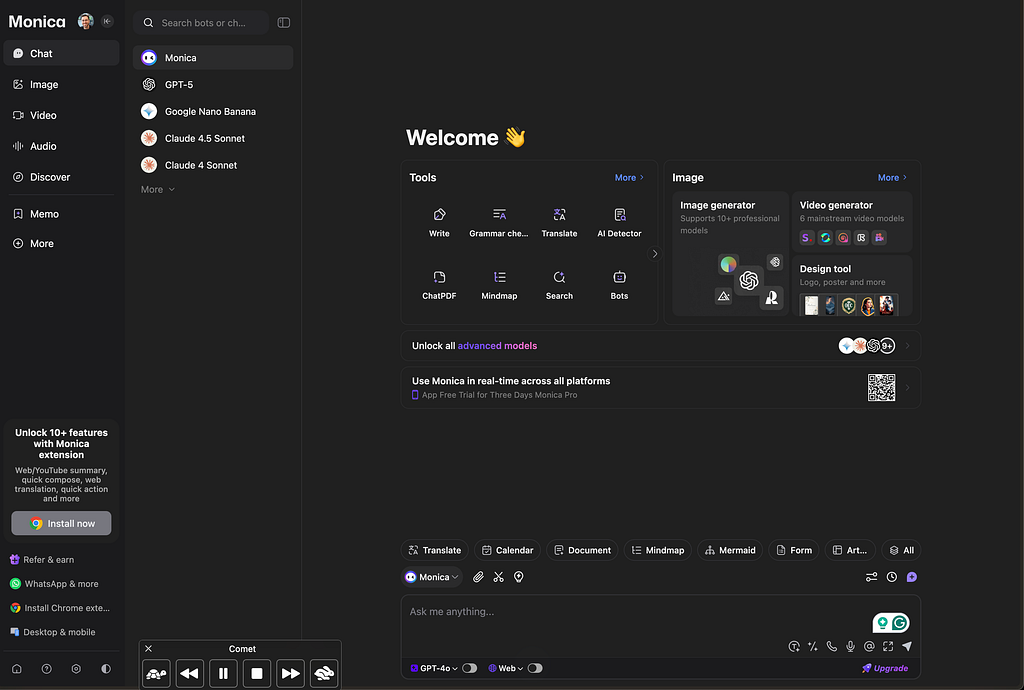Image resolution: width=1024 pixels, height=690 pixels.
Task: Open the Translate tool in Tools card
Action: (x=559, y=222)
